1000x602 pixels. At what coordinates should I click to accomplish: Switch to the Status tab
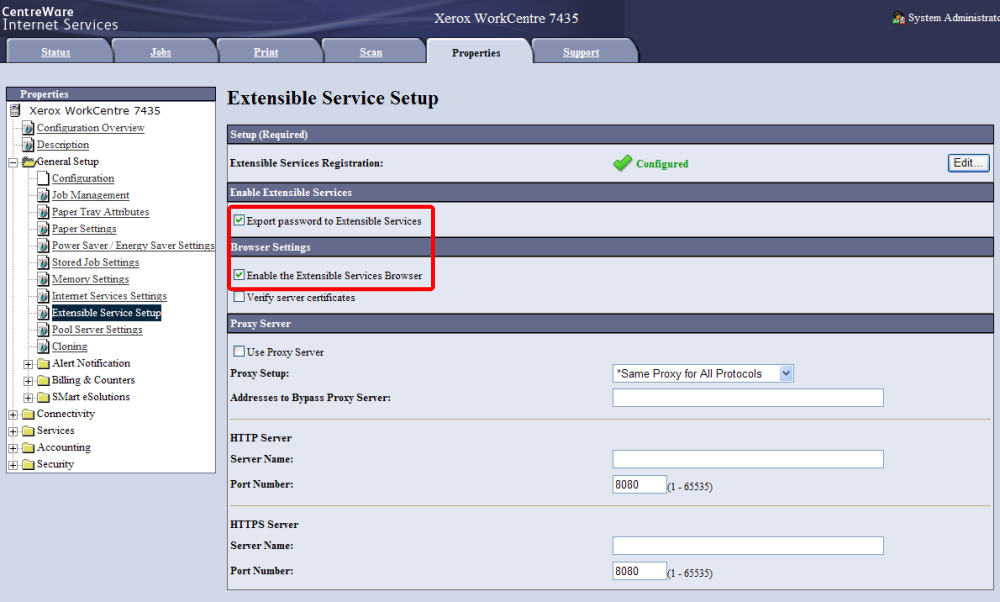pos(56,52)
